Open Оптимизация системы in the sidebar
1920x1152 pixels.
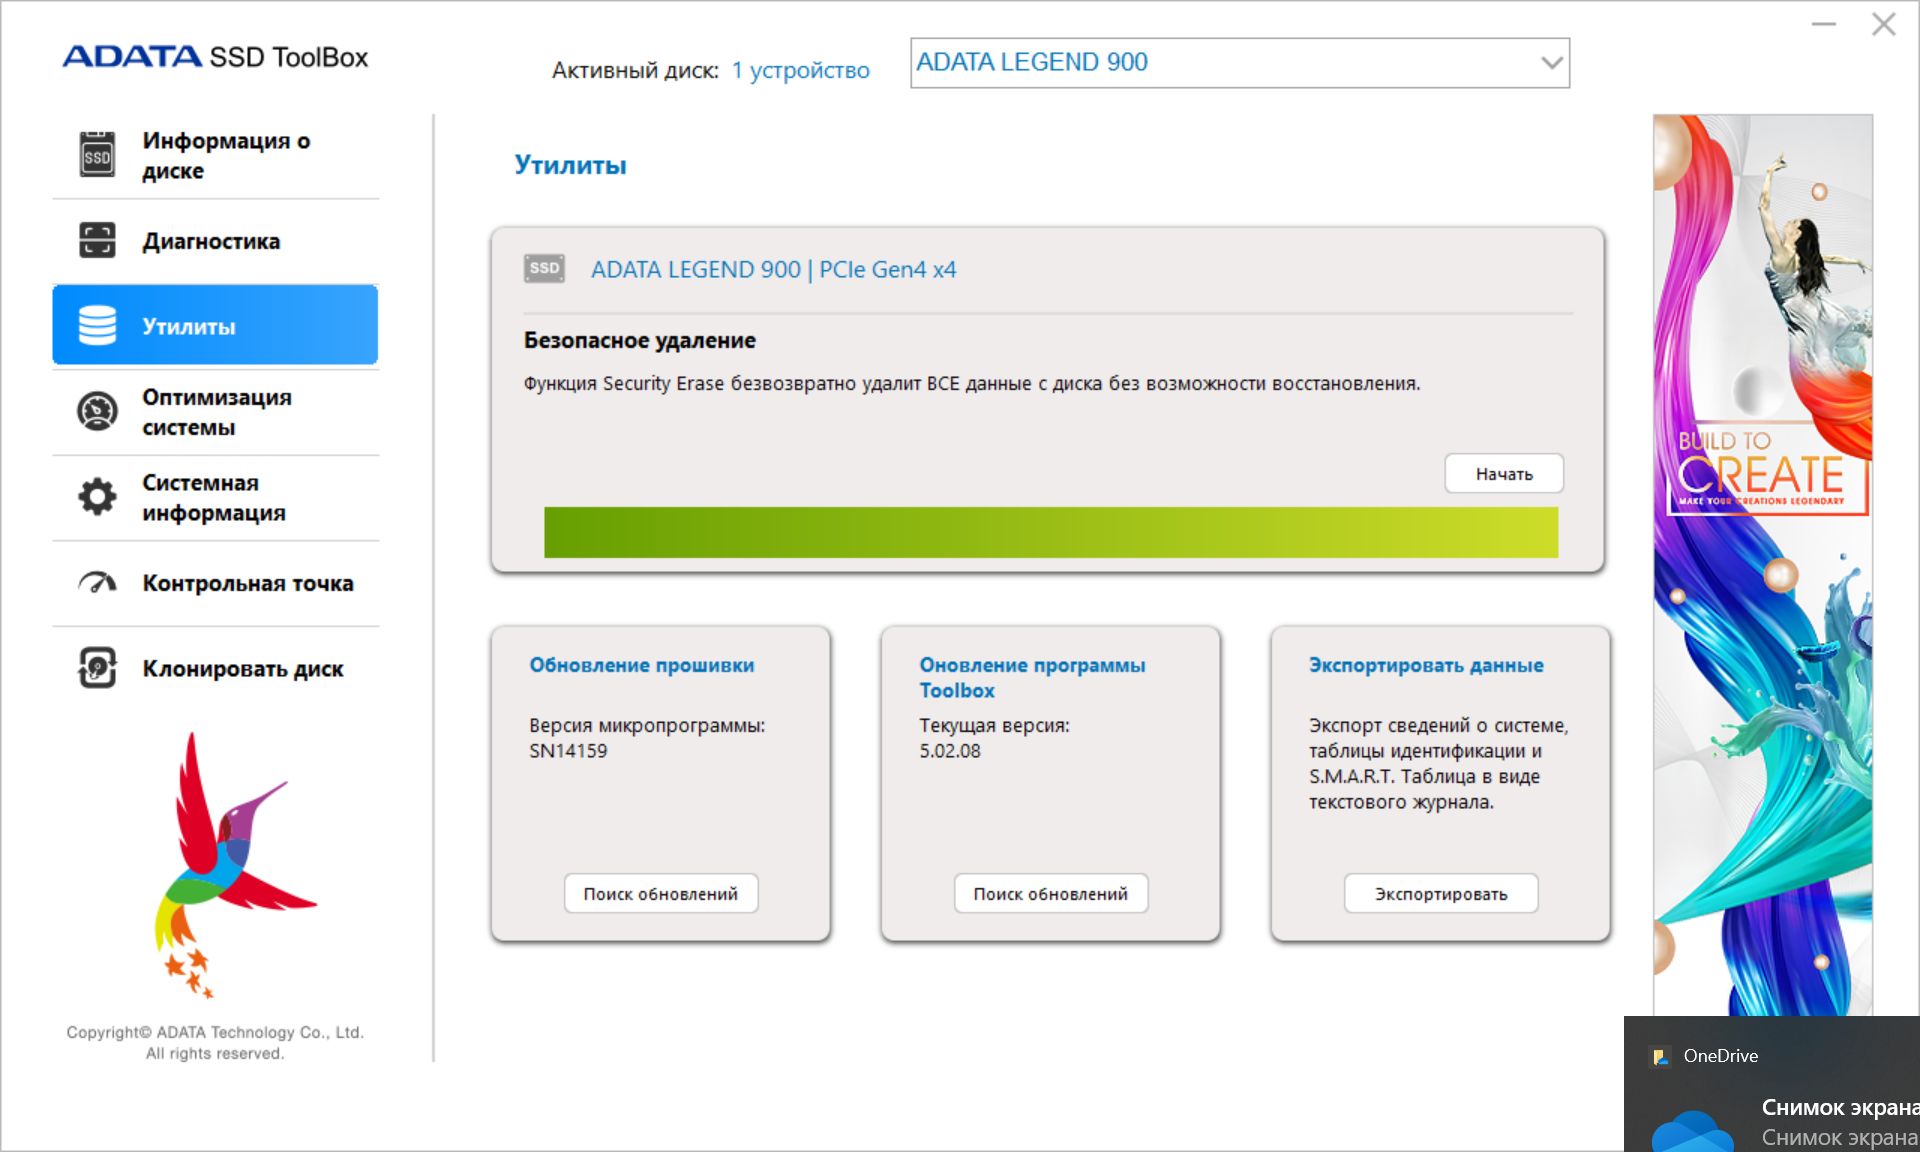click(x=216, y=412)
